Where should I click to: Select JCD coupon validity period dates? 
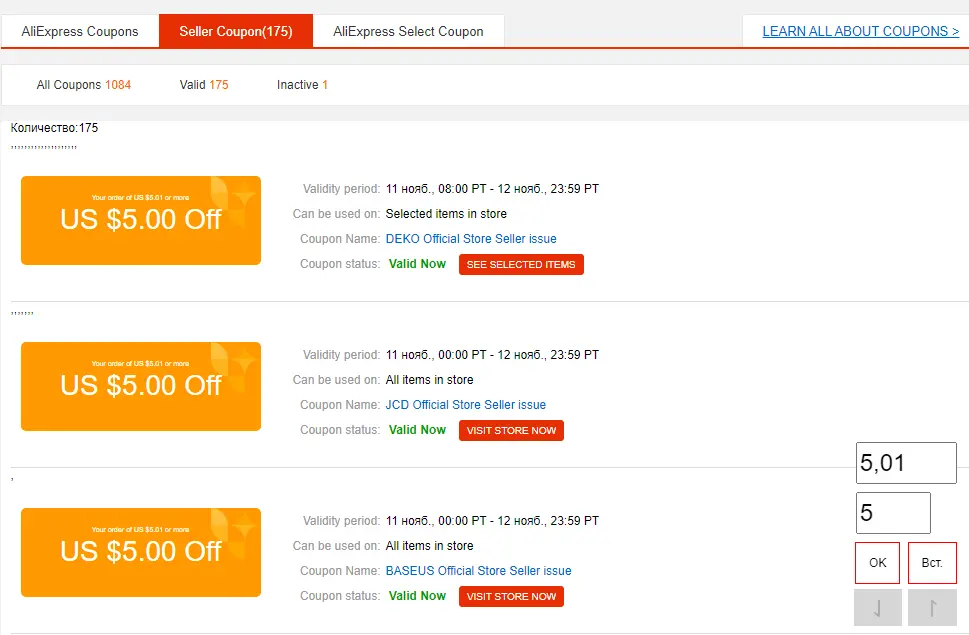click(x=492, y=355)
